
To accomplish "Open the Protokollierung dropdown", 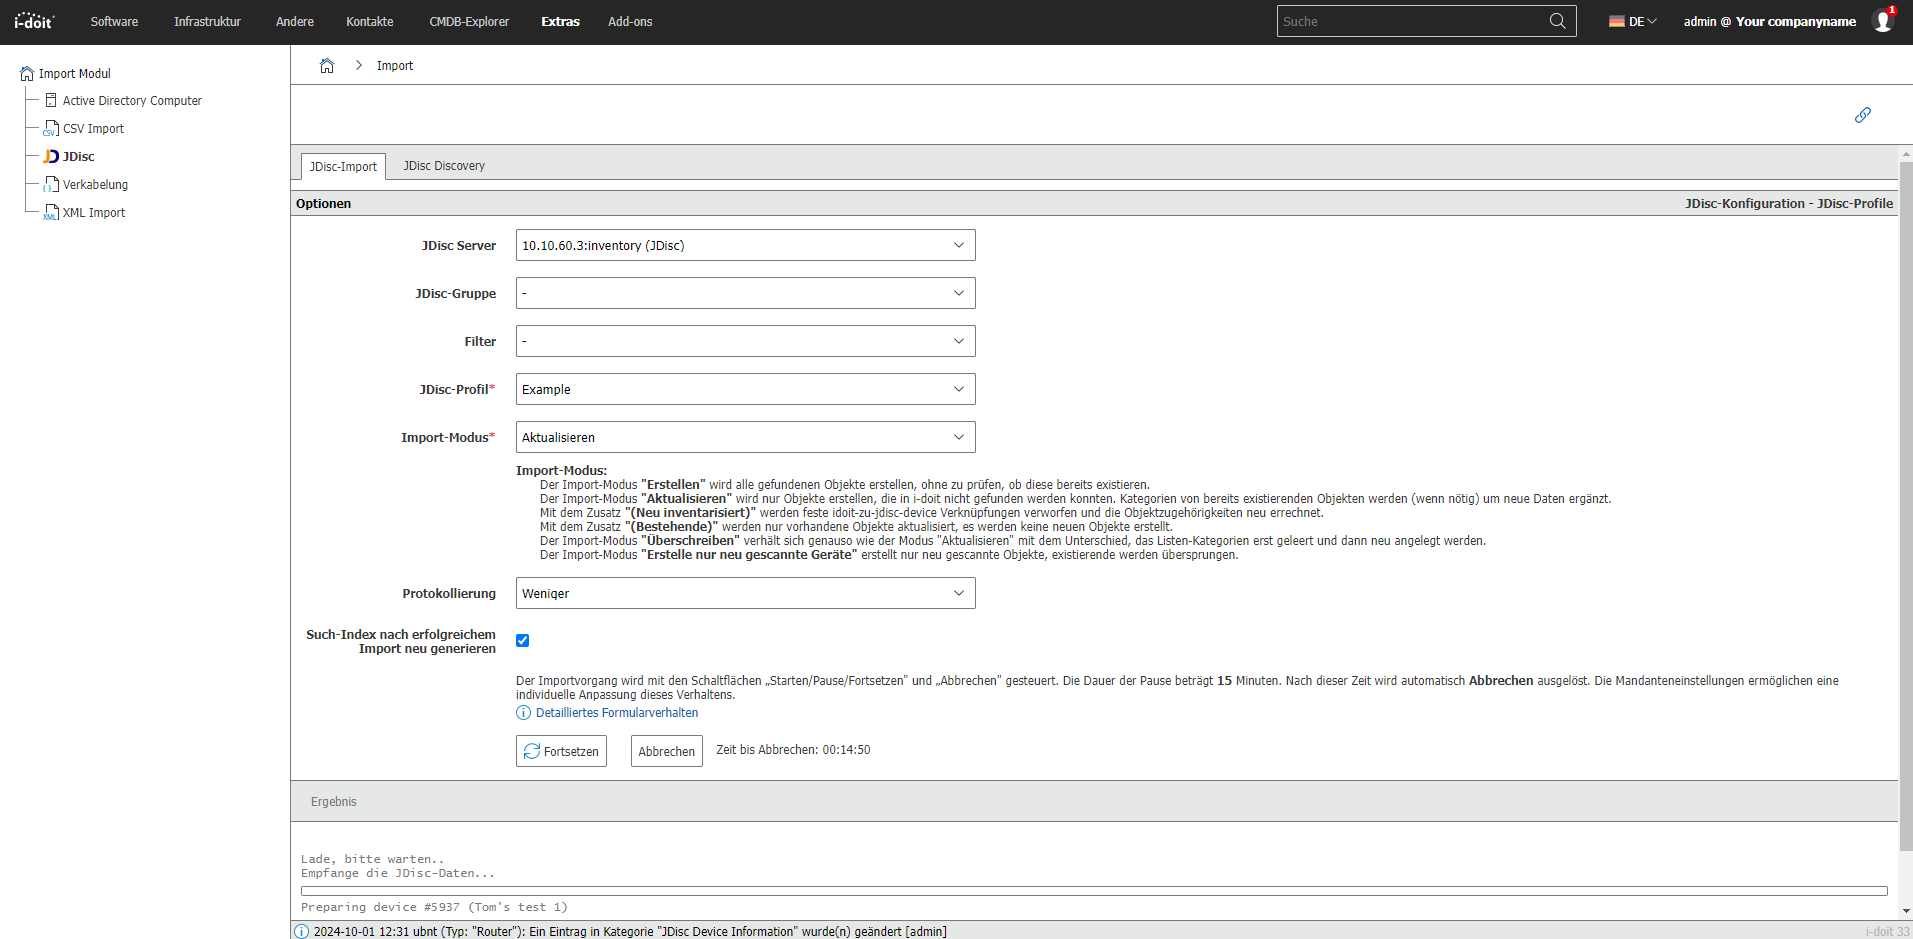I will (746, 593).
